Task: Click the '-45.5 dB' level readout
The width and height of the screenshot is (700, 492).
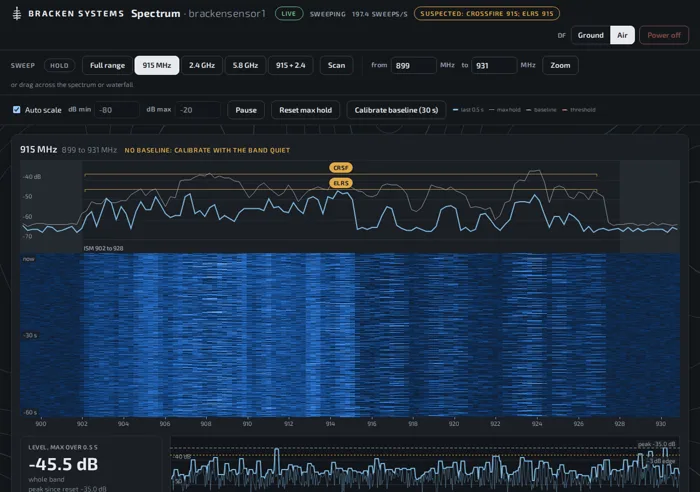Action: (63, 464)
